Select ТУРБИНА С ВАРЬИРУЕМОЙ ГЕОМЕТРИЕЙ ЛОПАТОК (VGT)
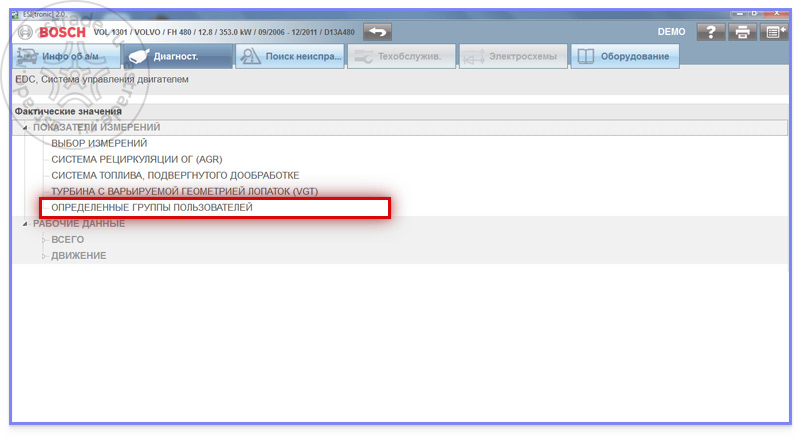Screen dimensions: 799x437 (x=184, y=192)
